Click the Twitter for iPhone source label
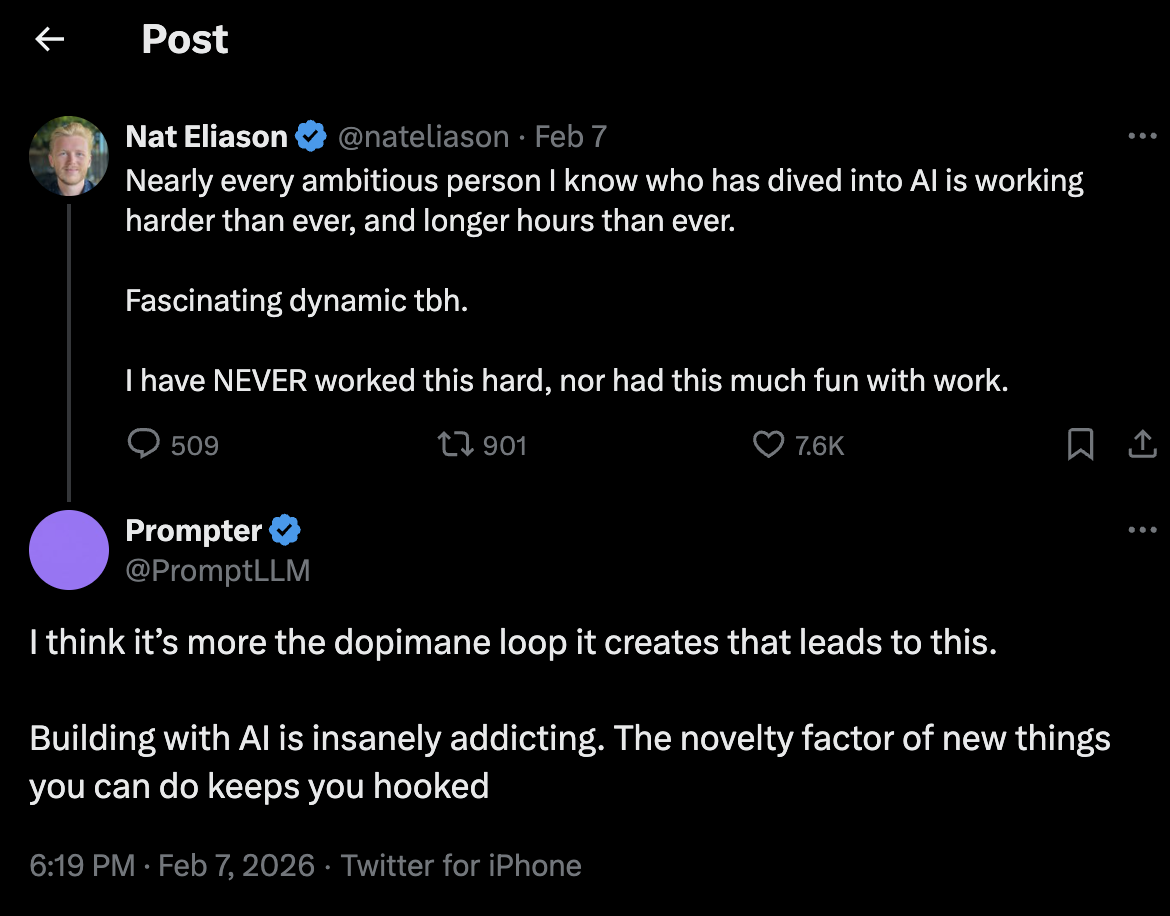 pyautogui.click(x=461, y=865)
